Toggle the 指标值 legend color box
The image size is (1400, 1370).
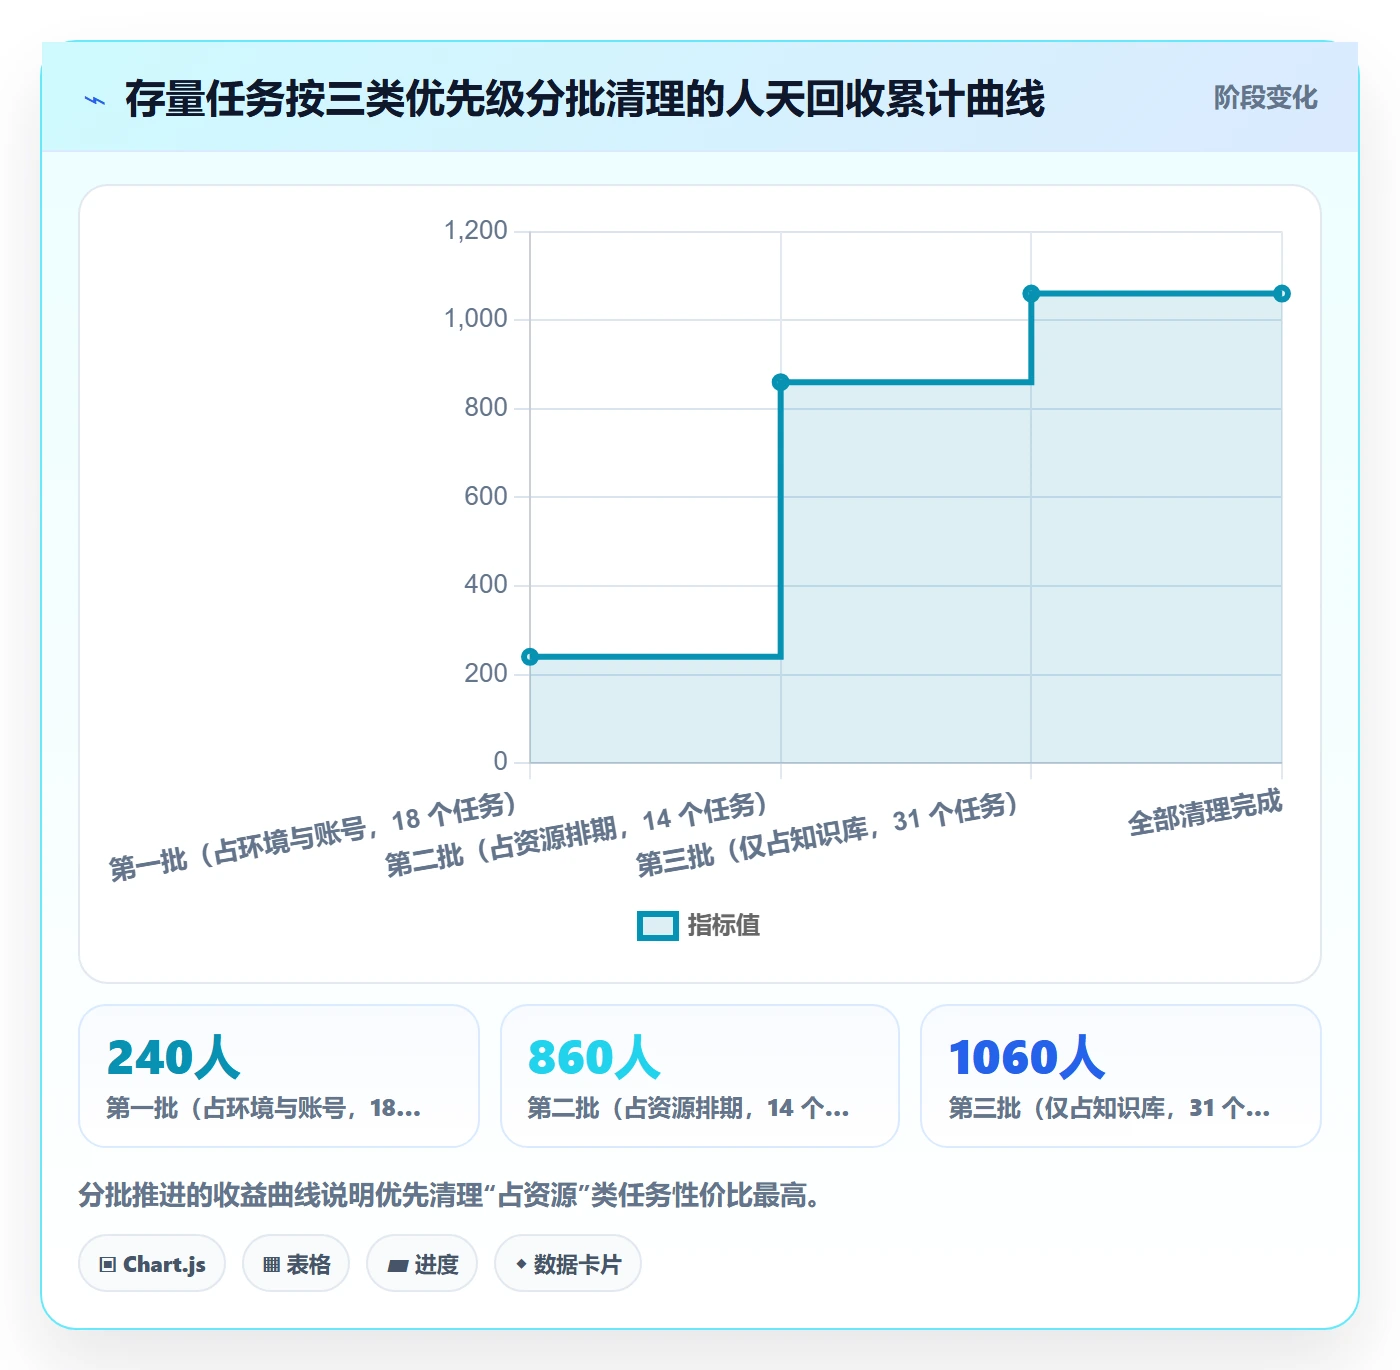pos(658,926)
